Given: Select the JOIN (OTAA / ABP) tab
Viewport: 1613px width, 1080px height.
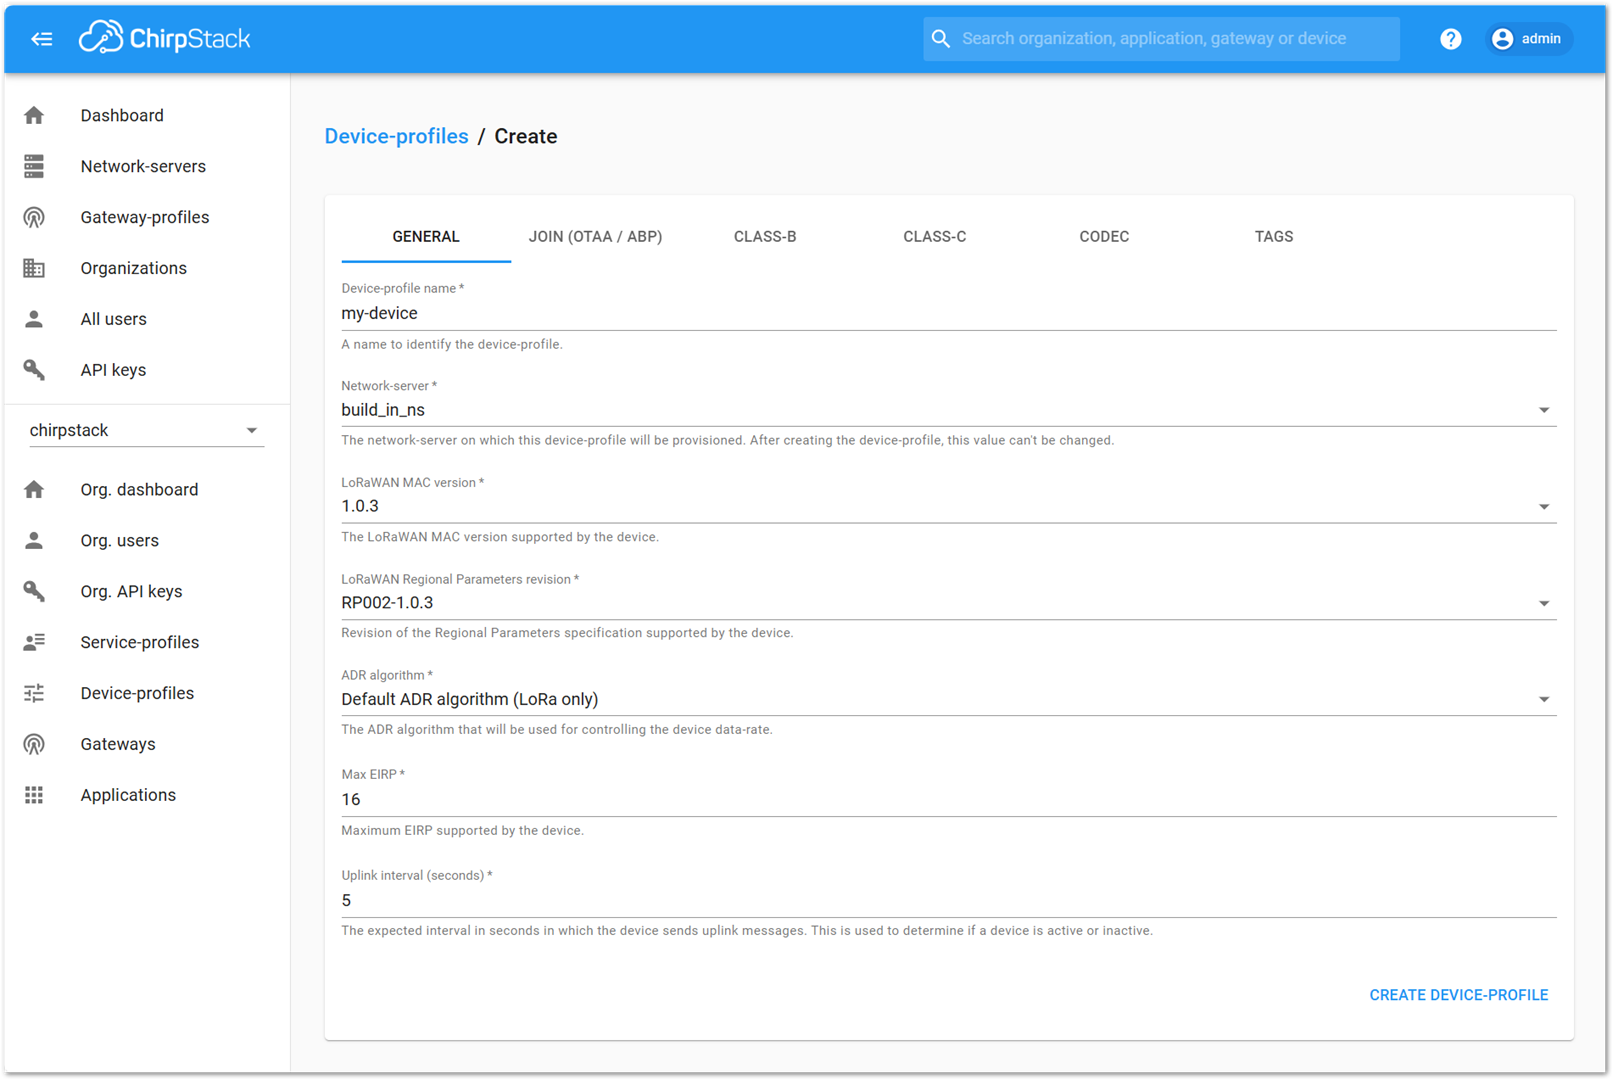Looking at the screenshot, I should click(x=595, y=236).
